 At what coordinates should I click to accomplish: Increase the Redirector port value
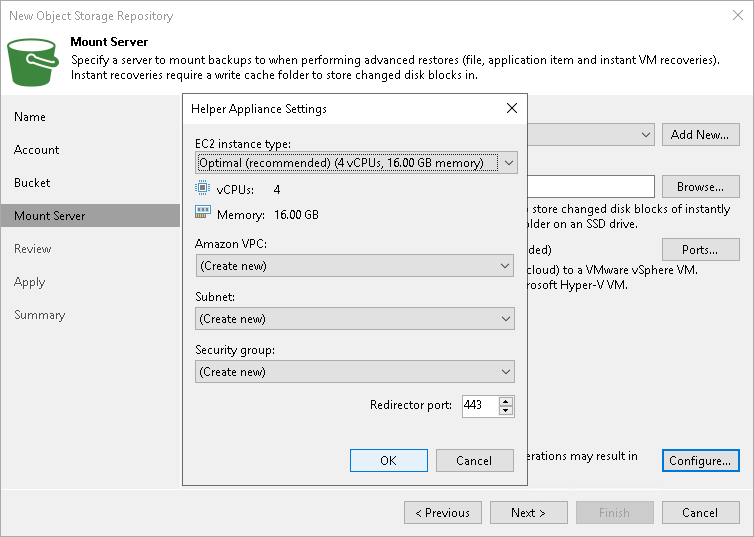click(505, 401)
